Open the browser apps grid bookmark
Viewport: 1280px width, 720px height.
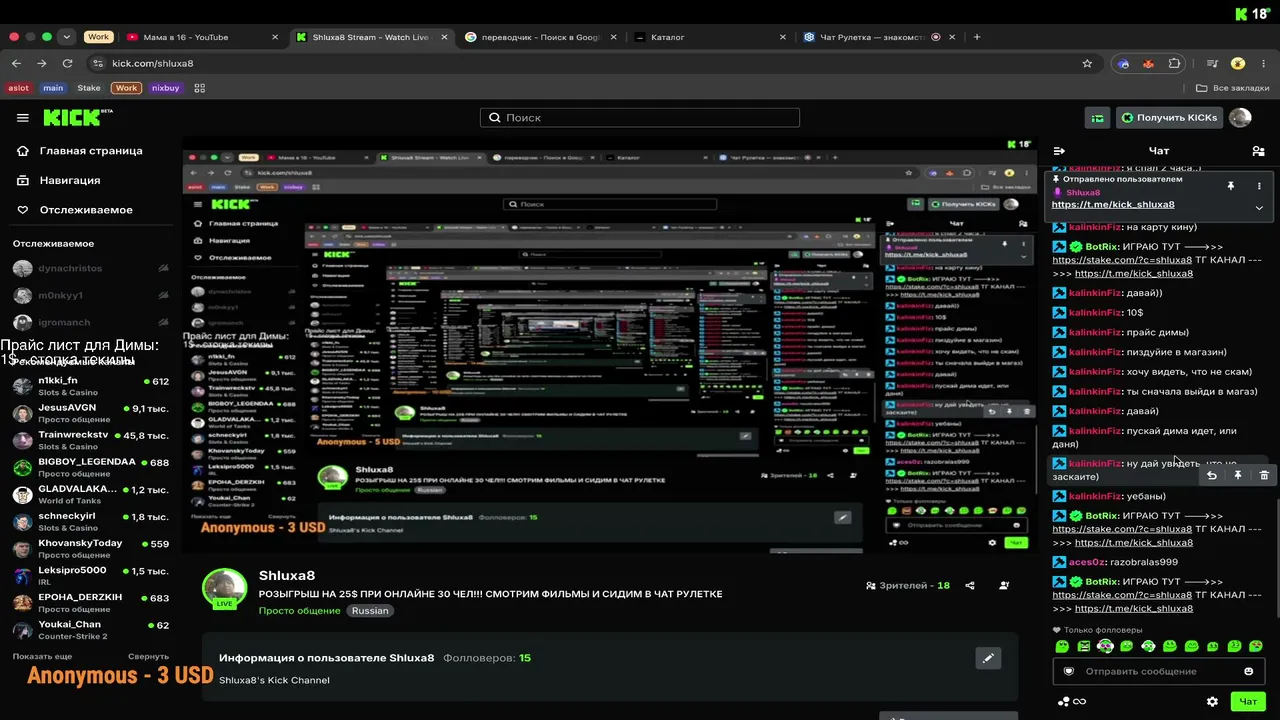pos(200,88)
